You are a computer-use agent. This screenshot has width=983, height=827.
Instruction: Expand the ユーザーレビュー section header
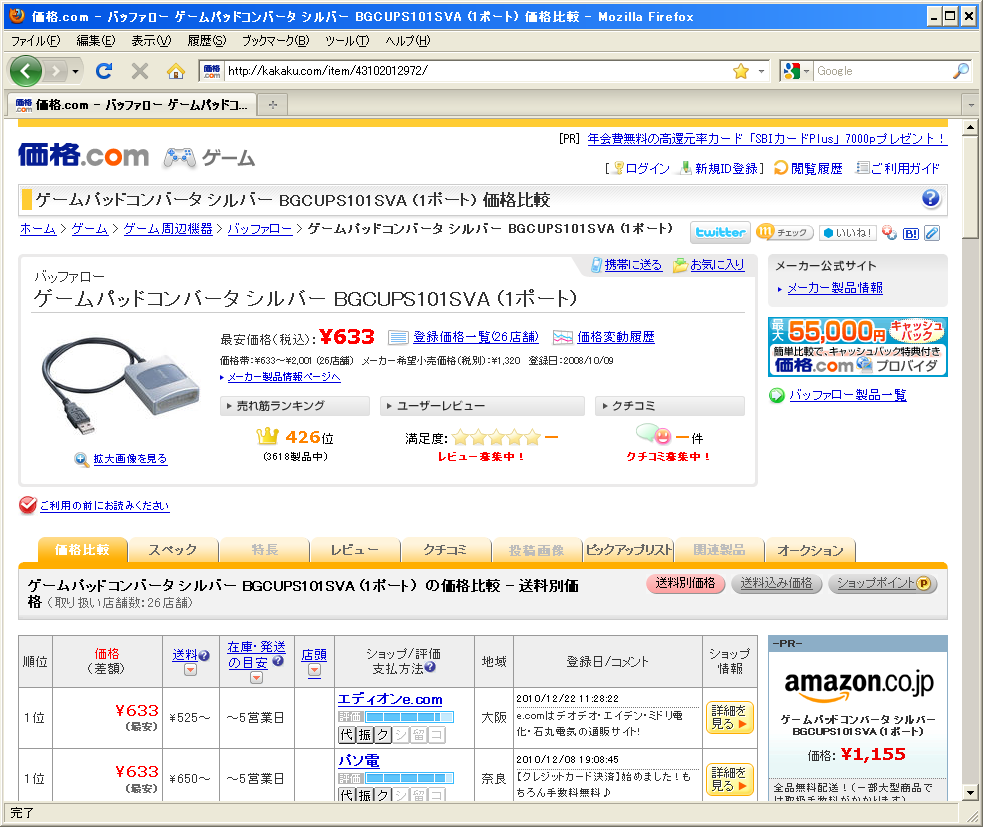click(x=482, y=406)
